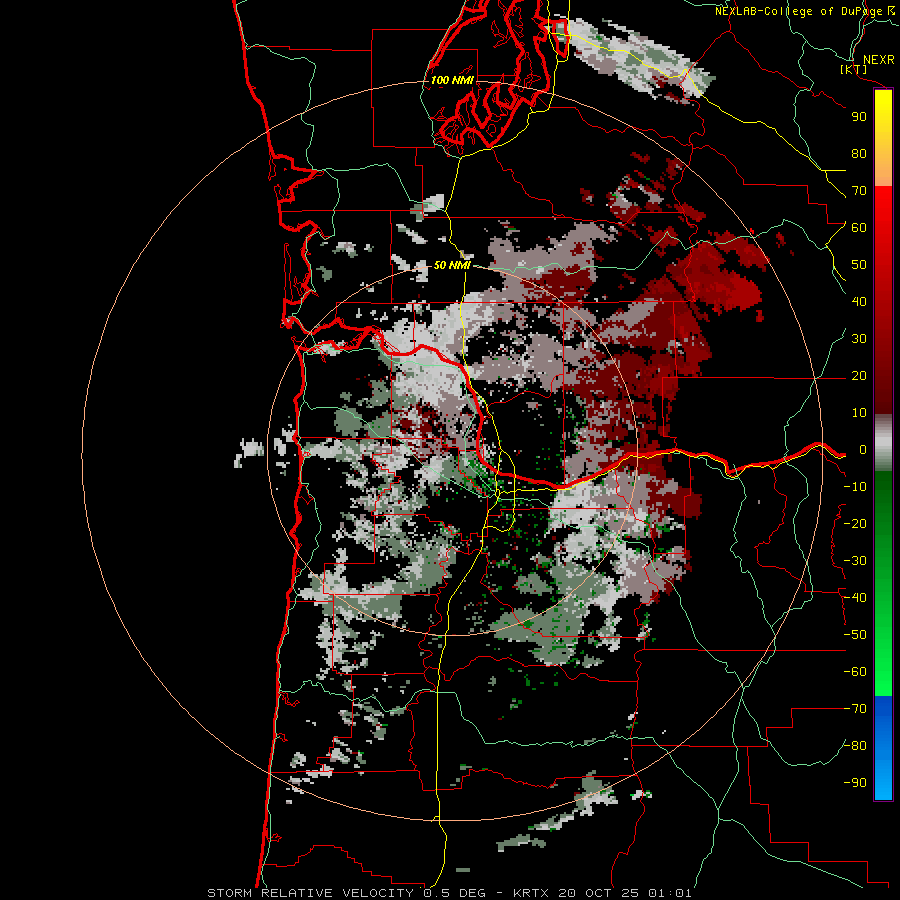Select the 50 value on velocity scale

coord(859,265)
